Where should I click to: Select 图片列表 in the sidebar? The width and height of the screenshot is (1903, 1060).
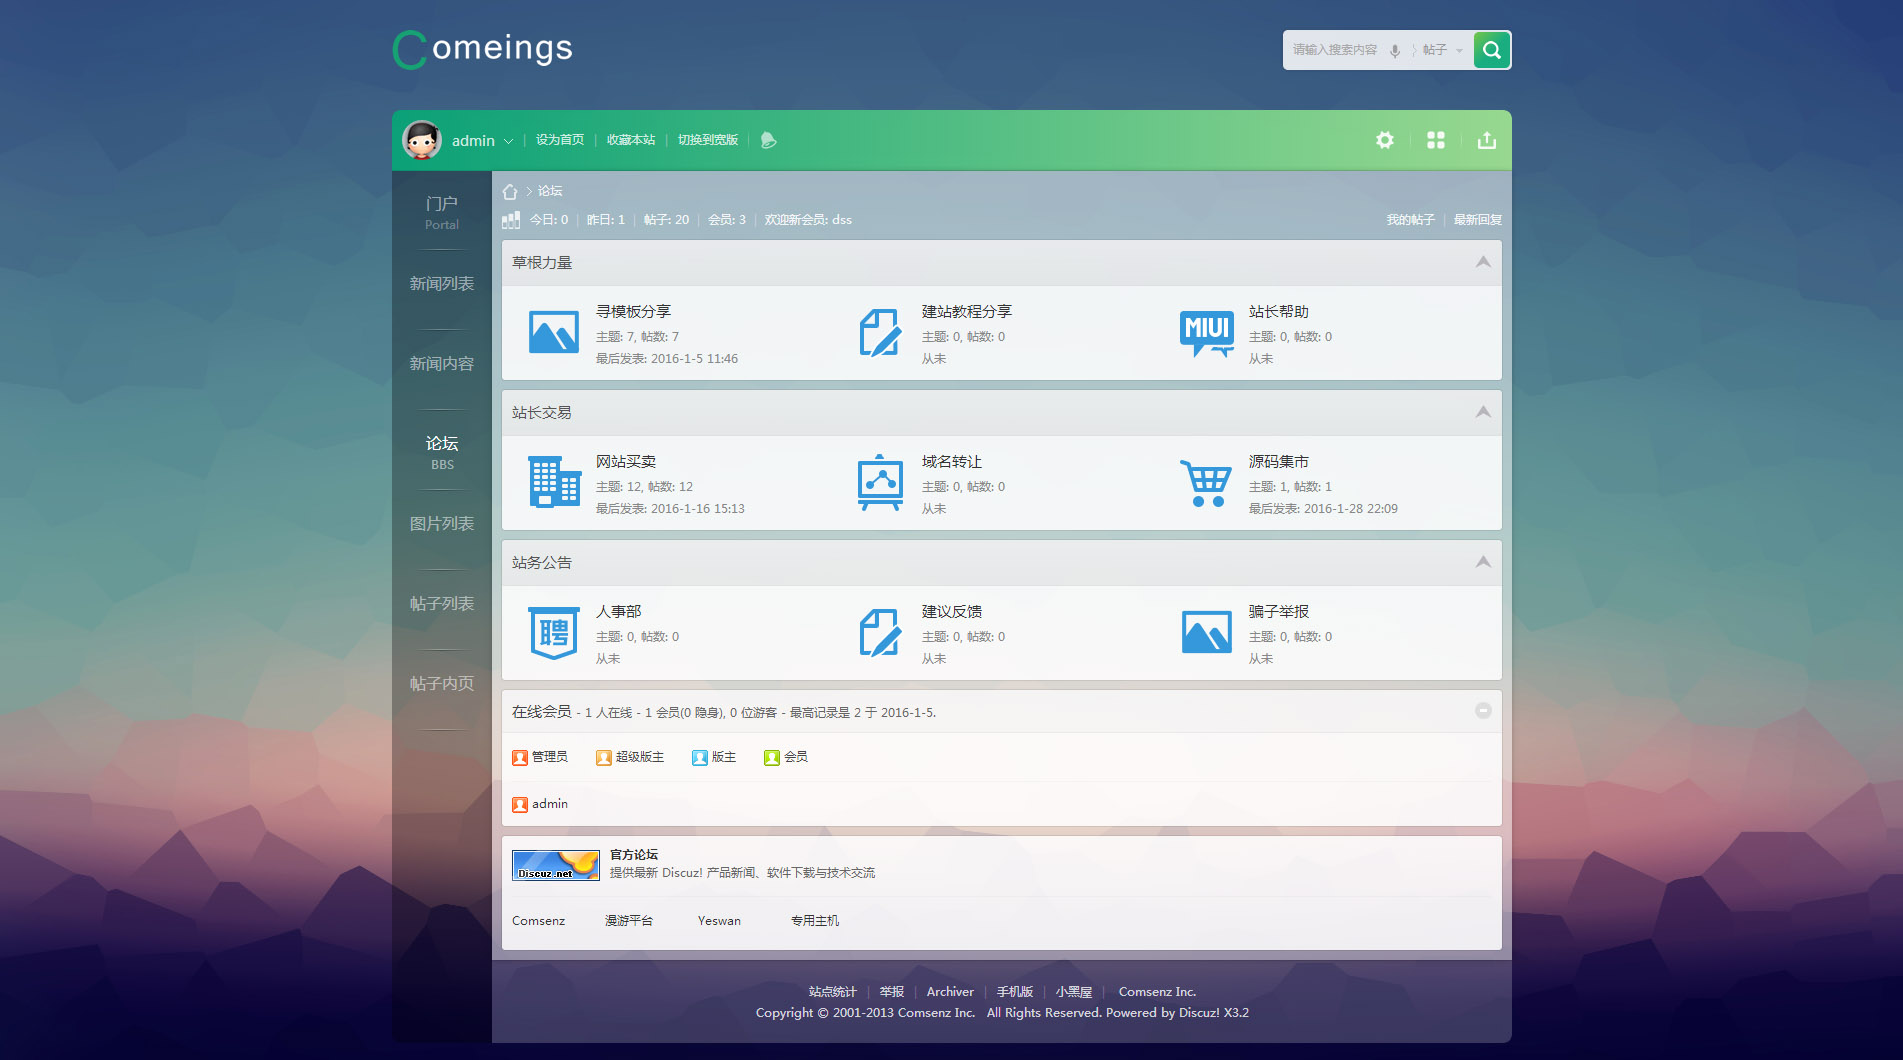tap(441, 524)
